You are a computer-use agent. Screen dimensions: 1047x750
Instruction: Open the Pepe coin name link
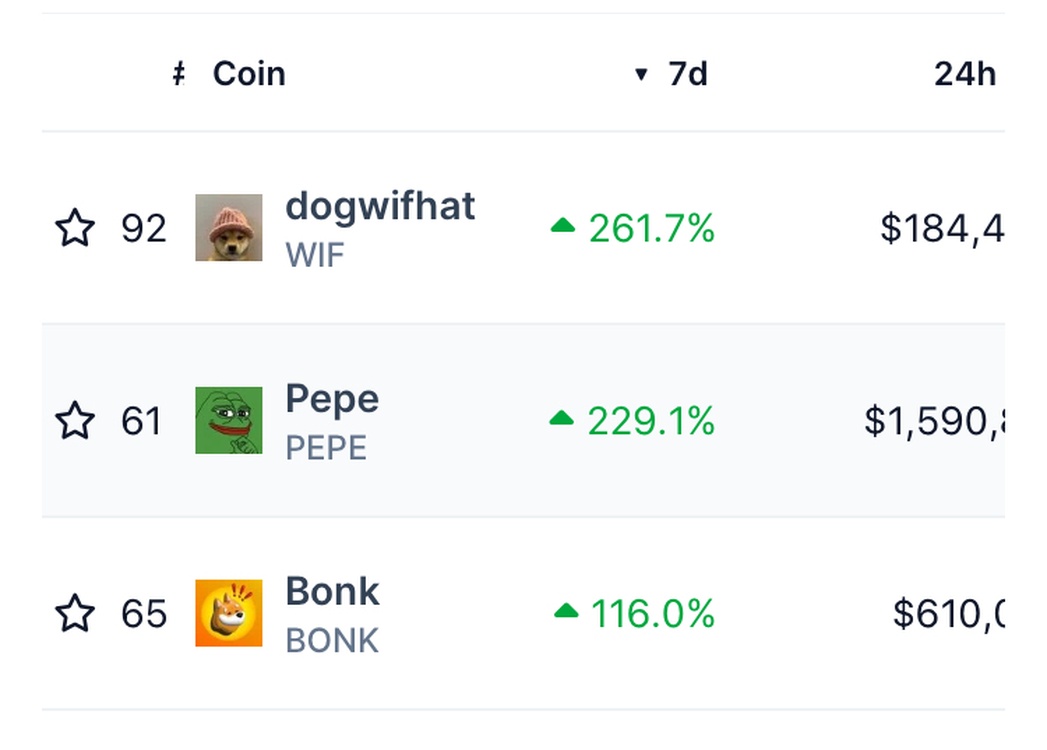click(332, 399)
